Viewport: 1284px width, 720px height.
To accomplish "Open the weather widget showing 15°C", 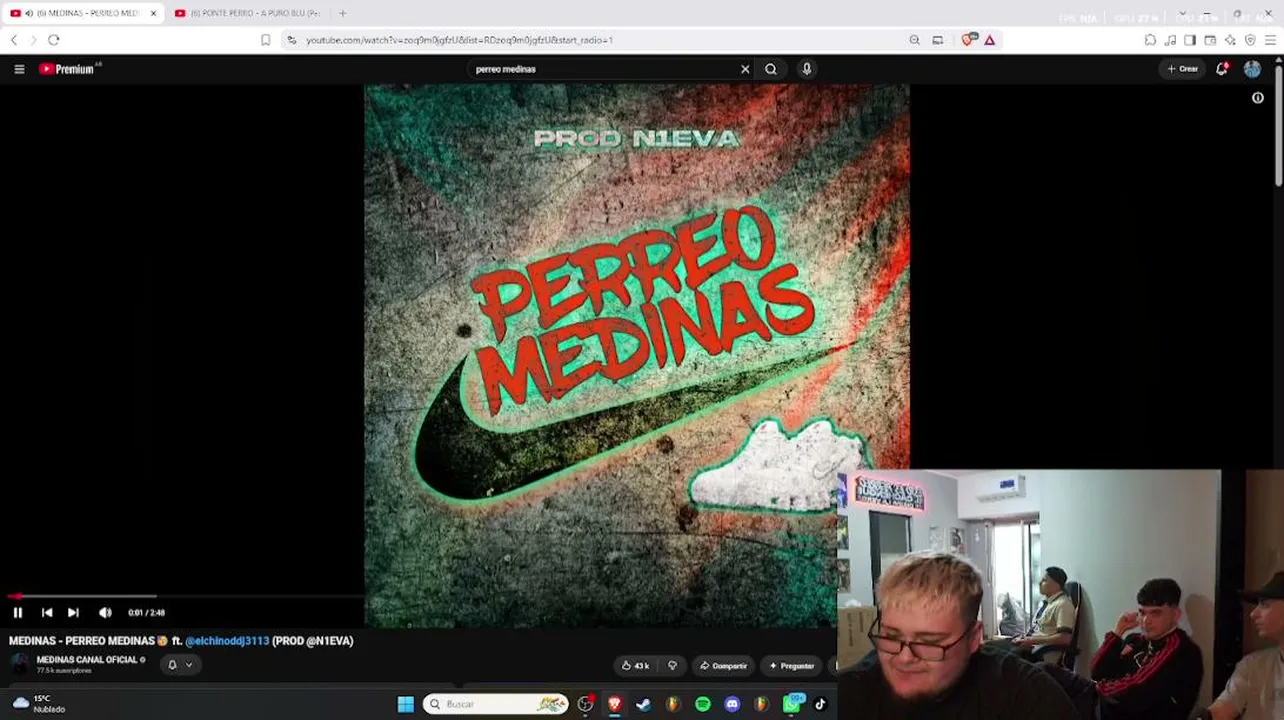I will coord(38,704).
